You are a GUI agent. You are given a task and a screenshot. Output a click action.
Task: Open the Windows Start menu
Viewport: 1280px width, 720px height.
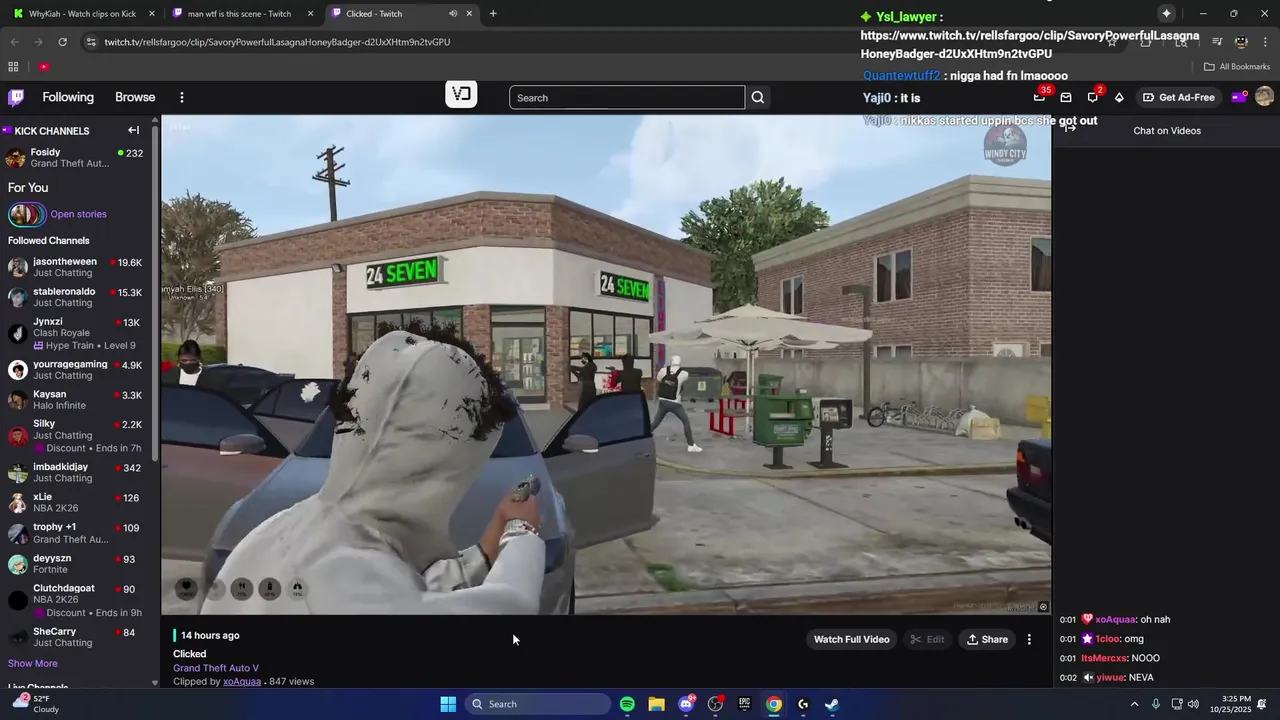point(448,704)
